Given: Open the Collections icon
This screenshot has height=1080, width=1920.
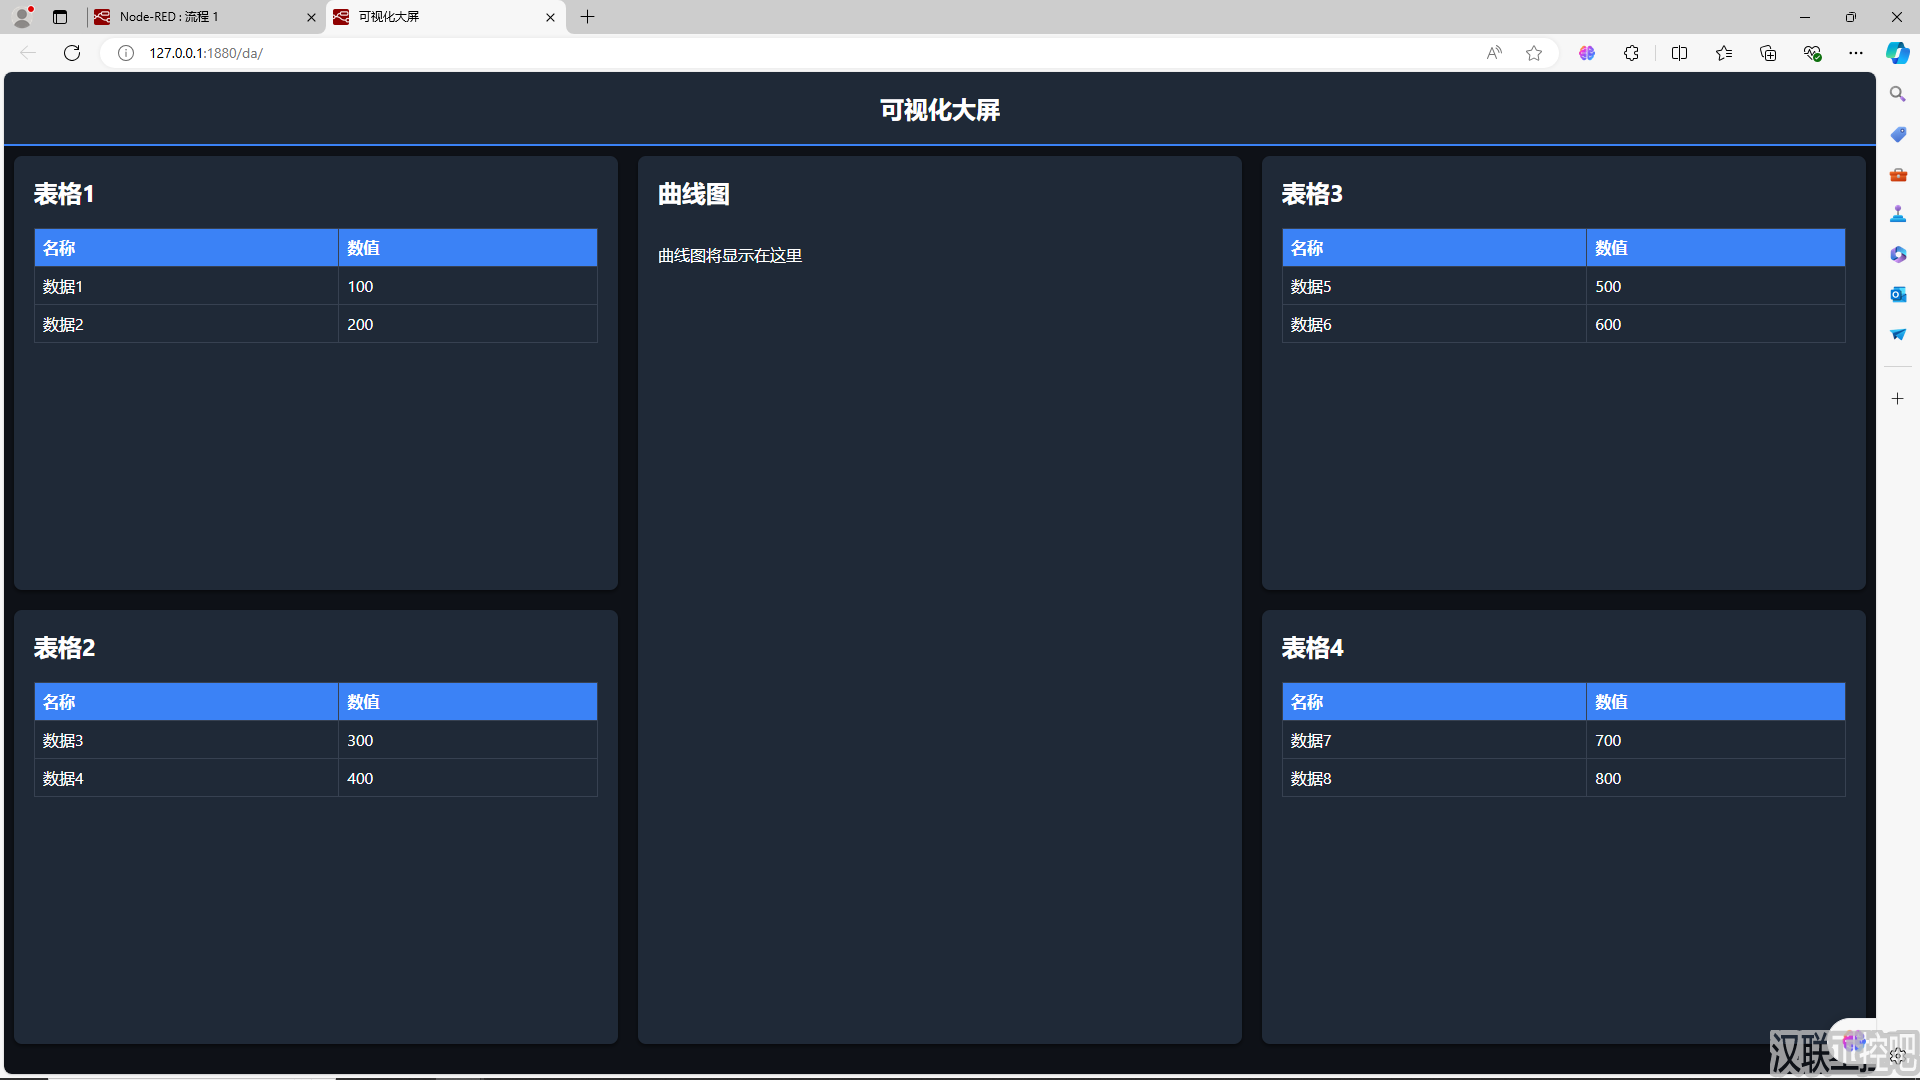Looking at the screenshot, I should [1768, 53].
